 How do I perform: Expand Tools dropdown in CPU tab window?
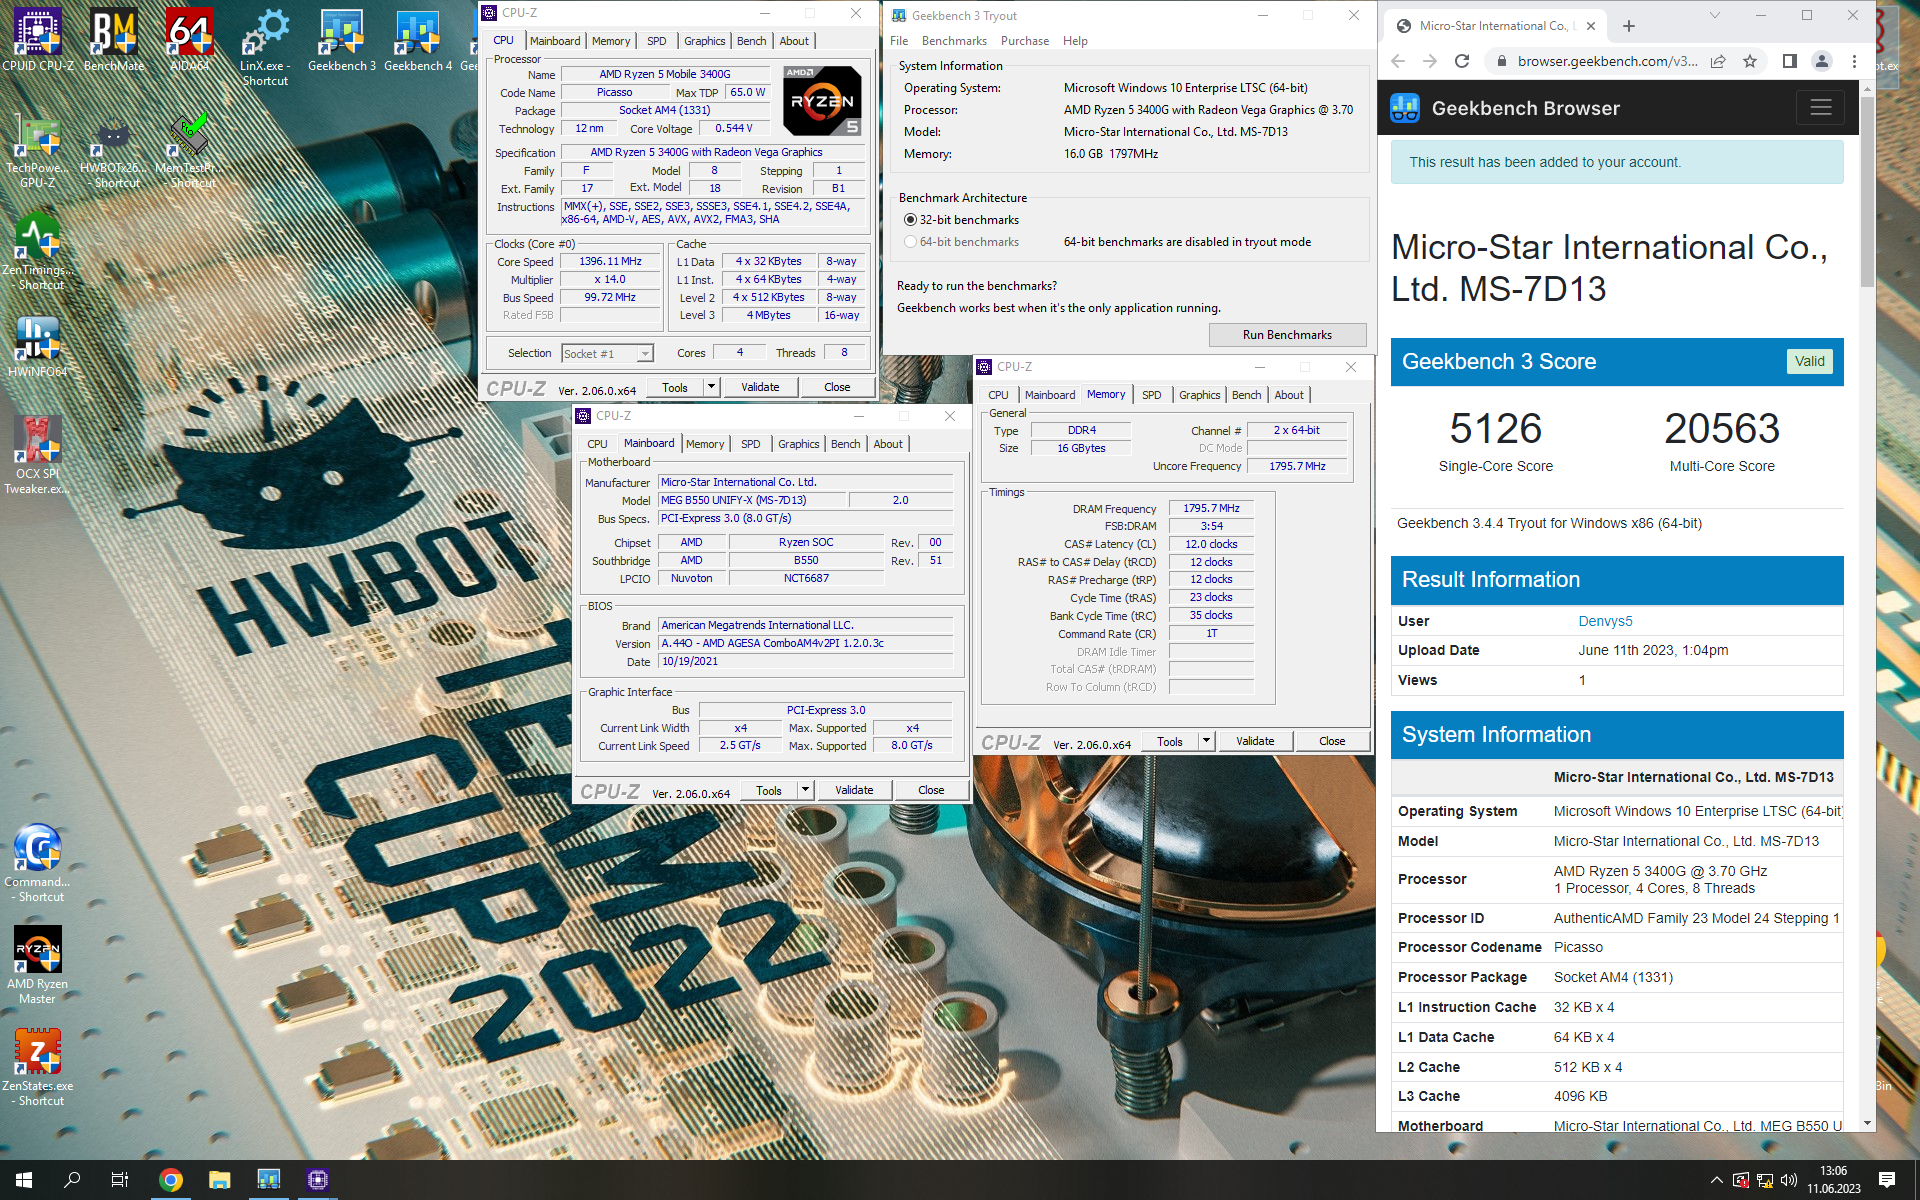712,387
